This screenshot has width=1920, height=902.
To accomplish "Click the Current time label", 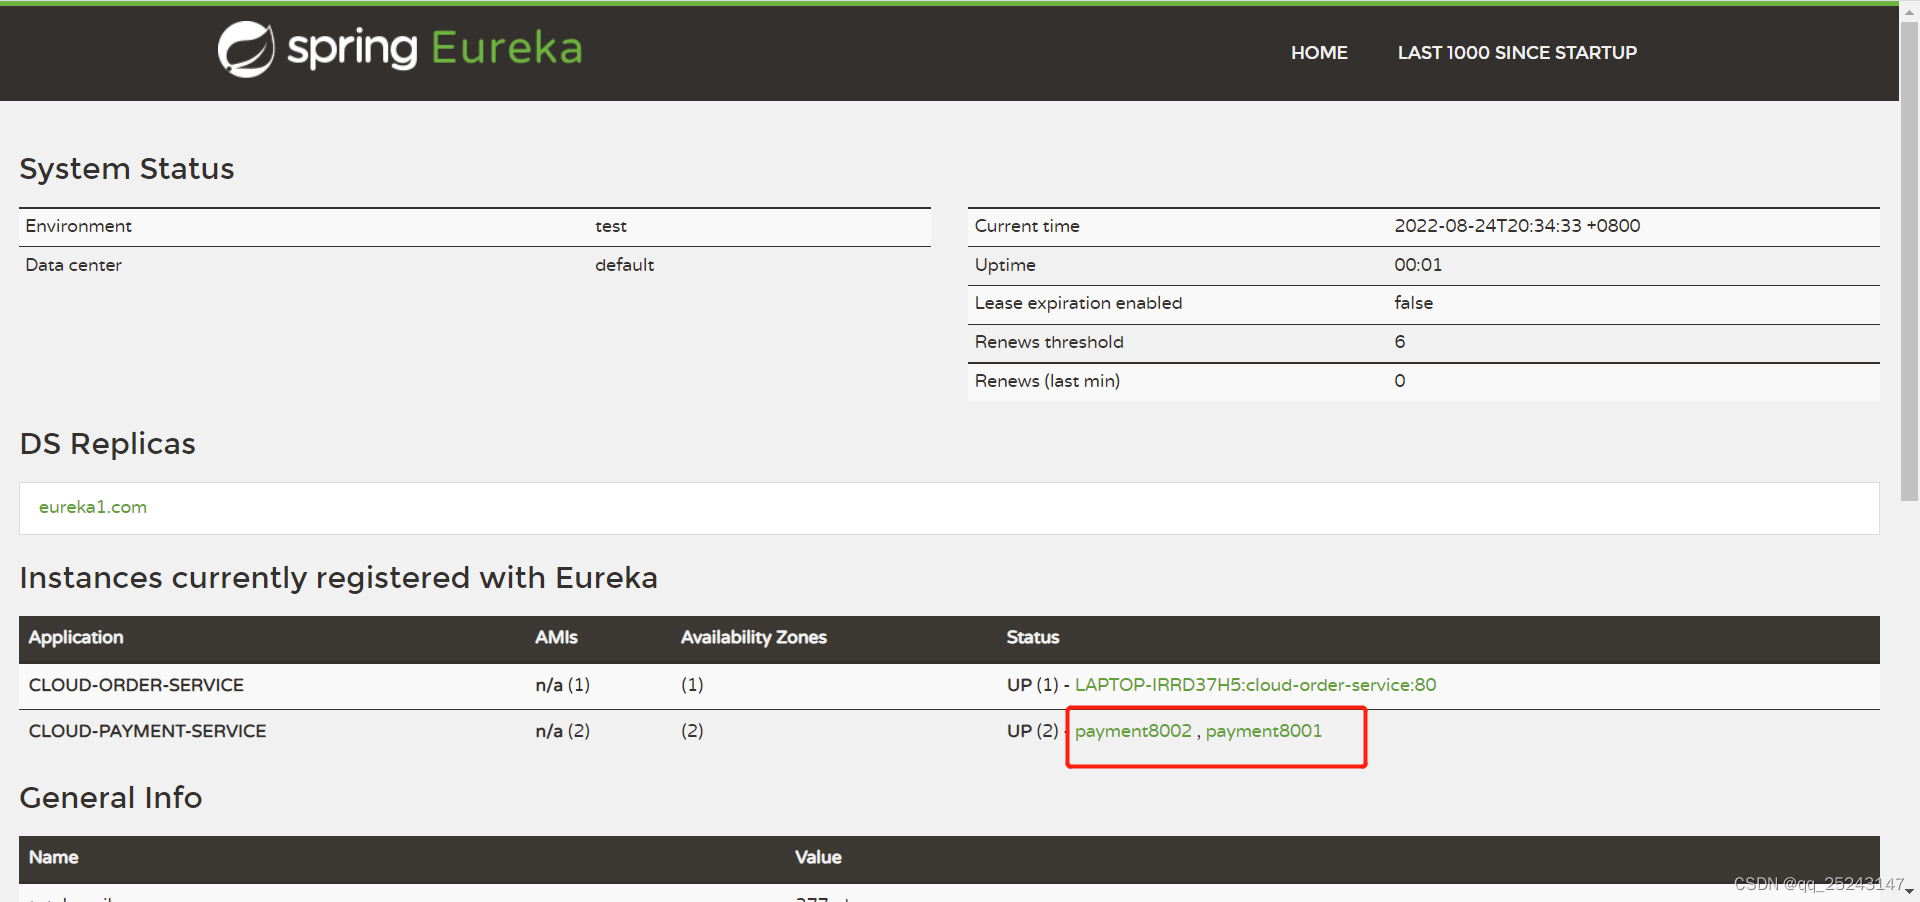I will pyautogui.click(x=1027, y=226).
